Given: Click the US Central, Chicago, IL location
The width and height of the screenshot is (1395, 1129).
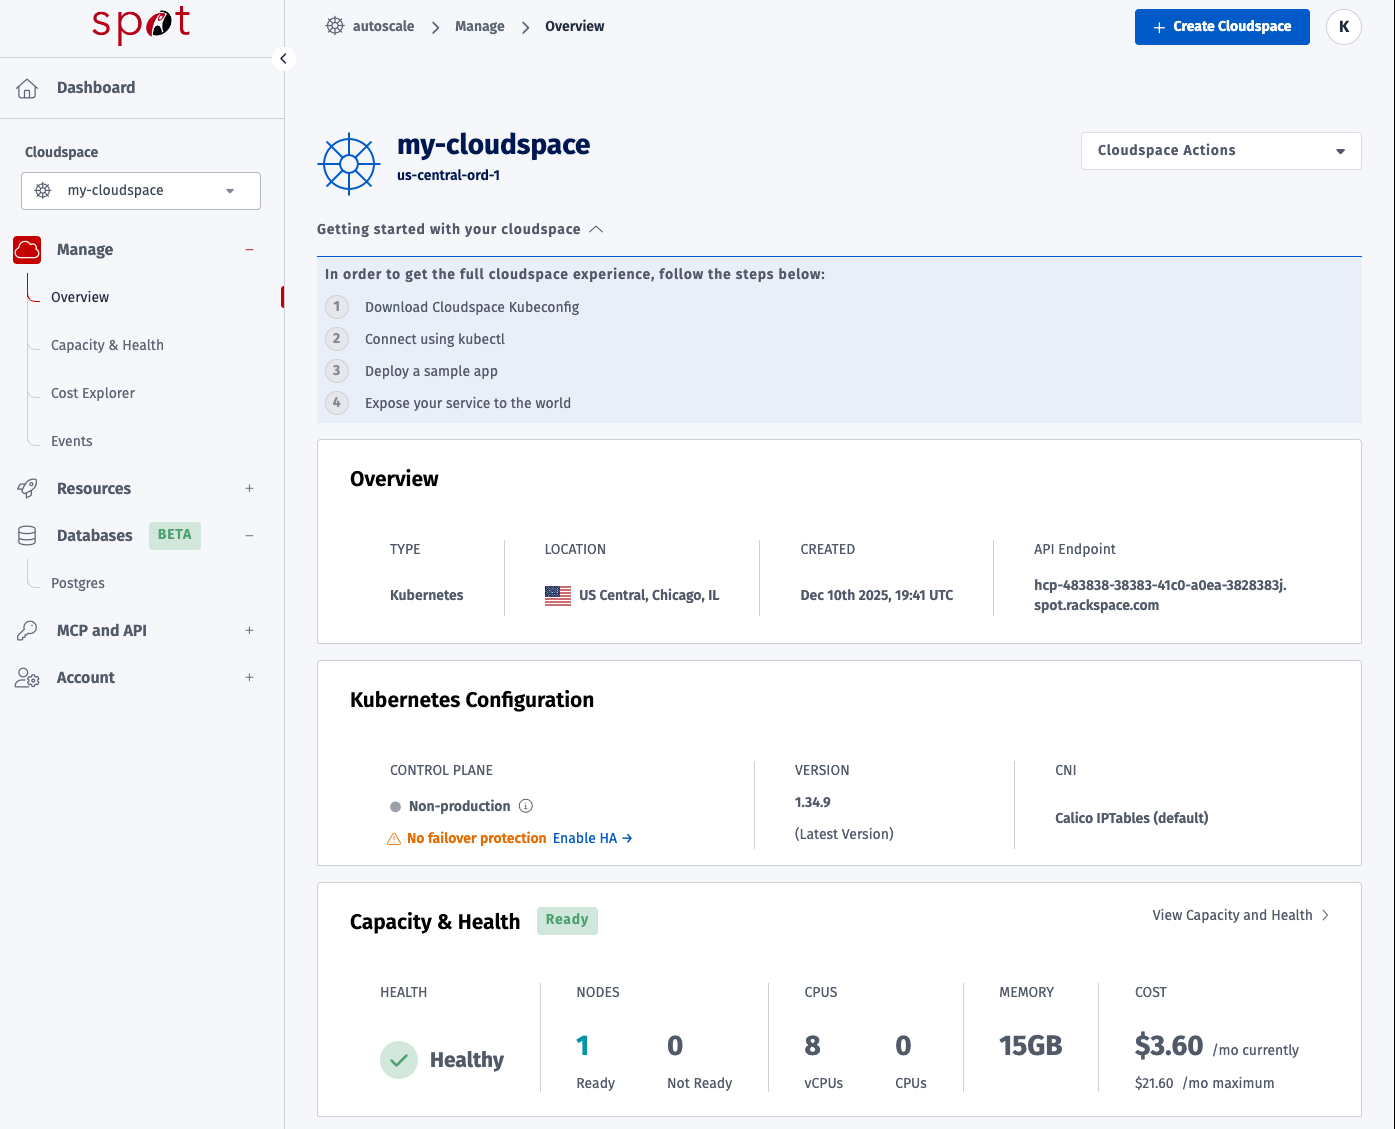Looking at the screenshot, I should pos(649,595).
